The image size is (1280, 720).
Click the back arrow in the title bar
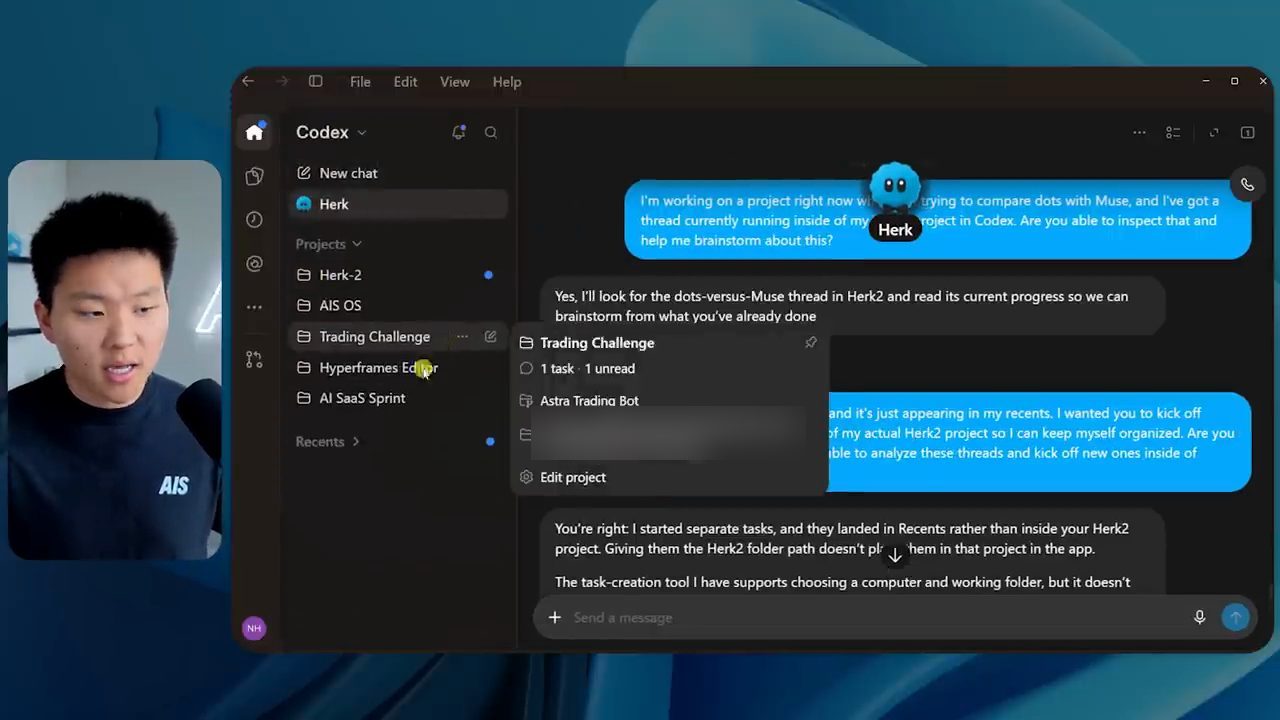coord(248,81)
